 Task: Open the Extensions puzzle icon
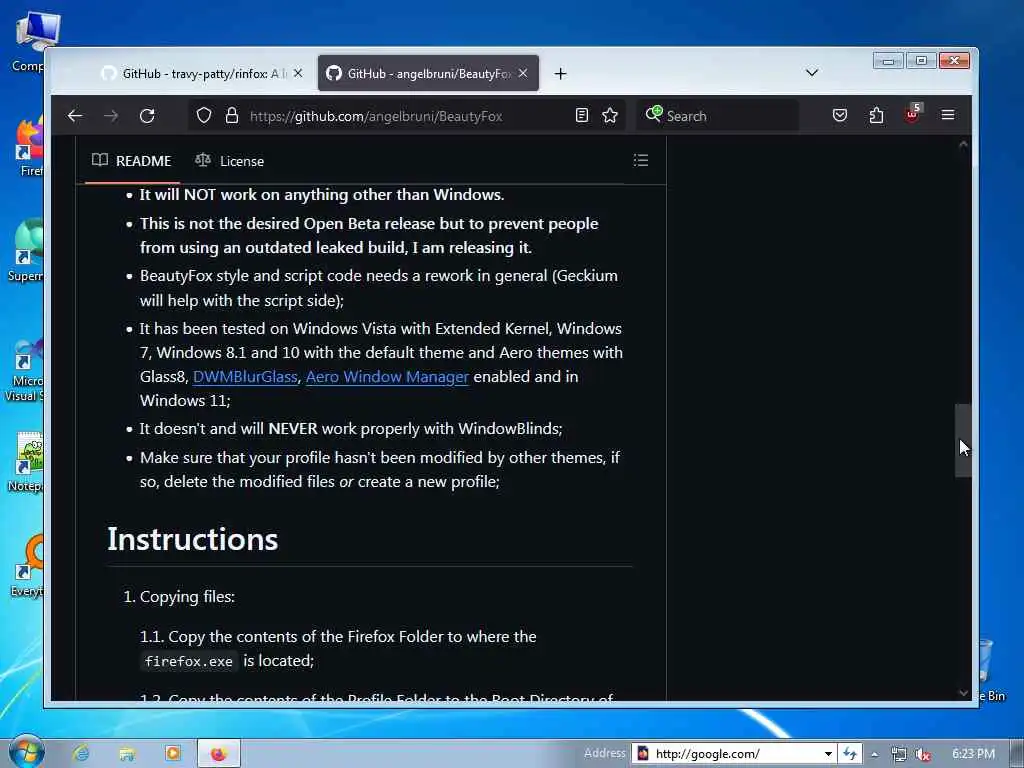coord(876,116)
